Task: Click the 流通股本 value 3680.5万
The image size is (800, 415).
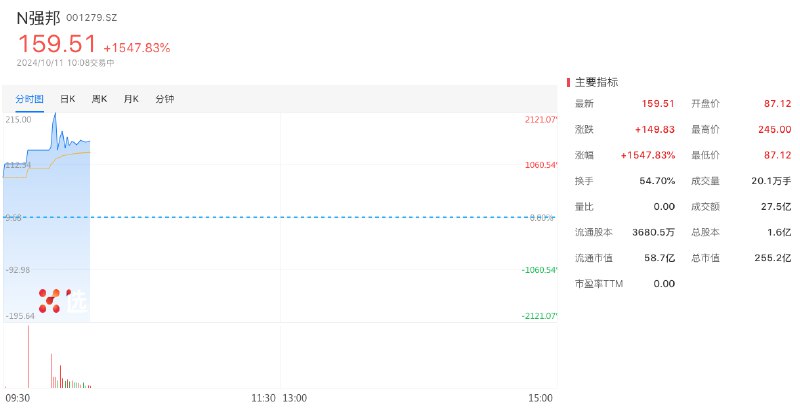Action: pos(654,232)
